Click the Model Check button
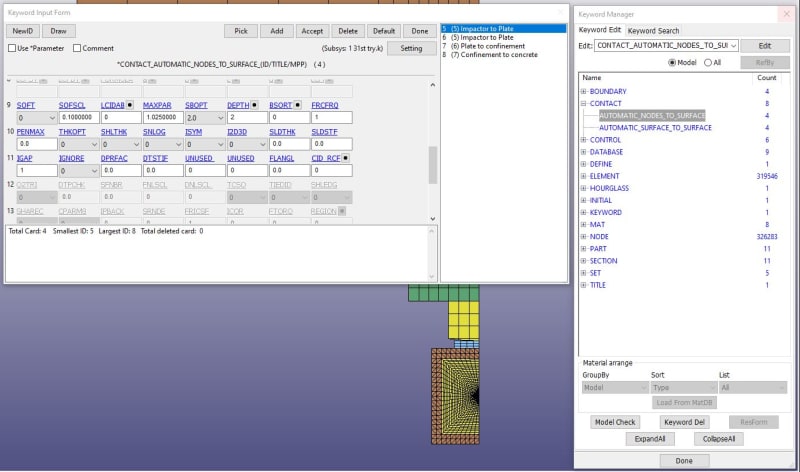800x472 pixels. click(x=615, y=422)
